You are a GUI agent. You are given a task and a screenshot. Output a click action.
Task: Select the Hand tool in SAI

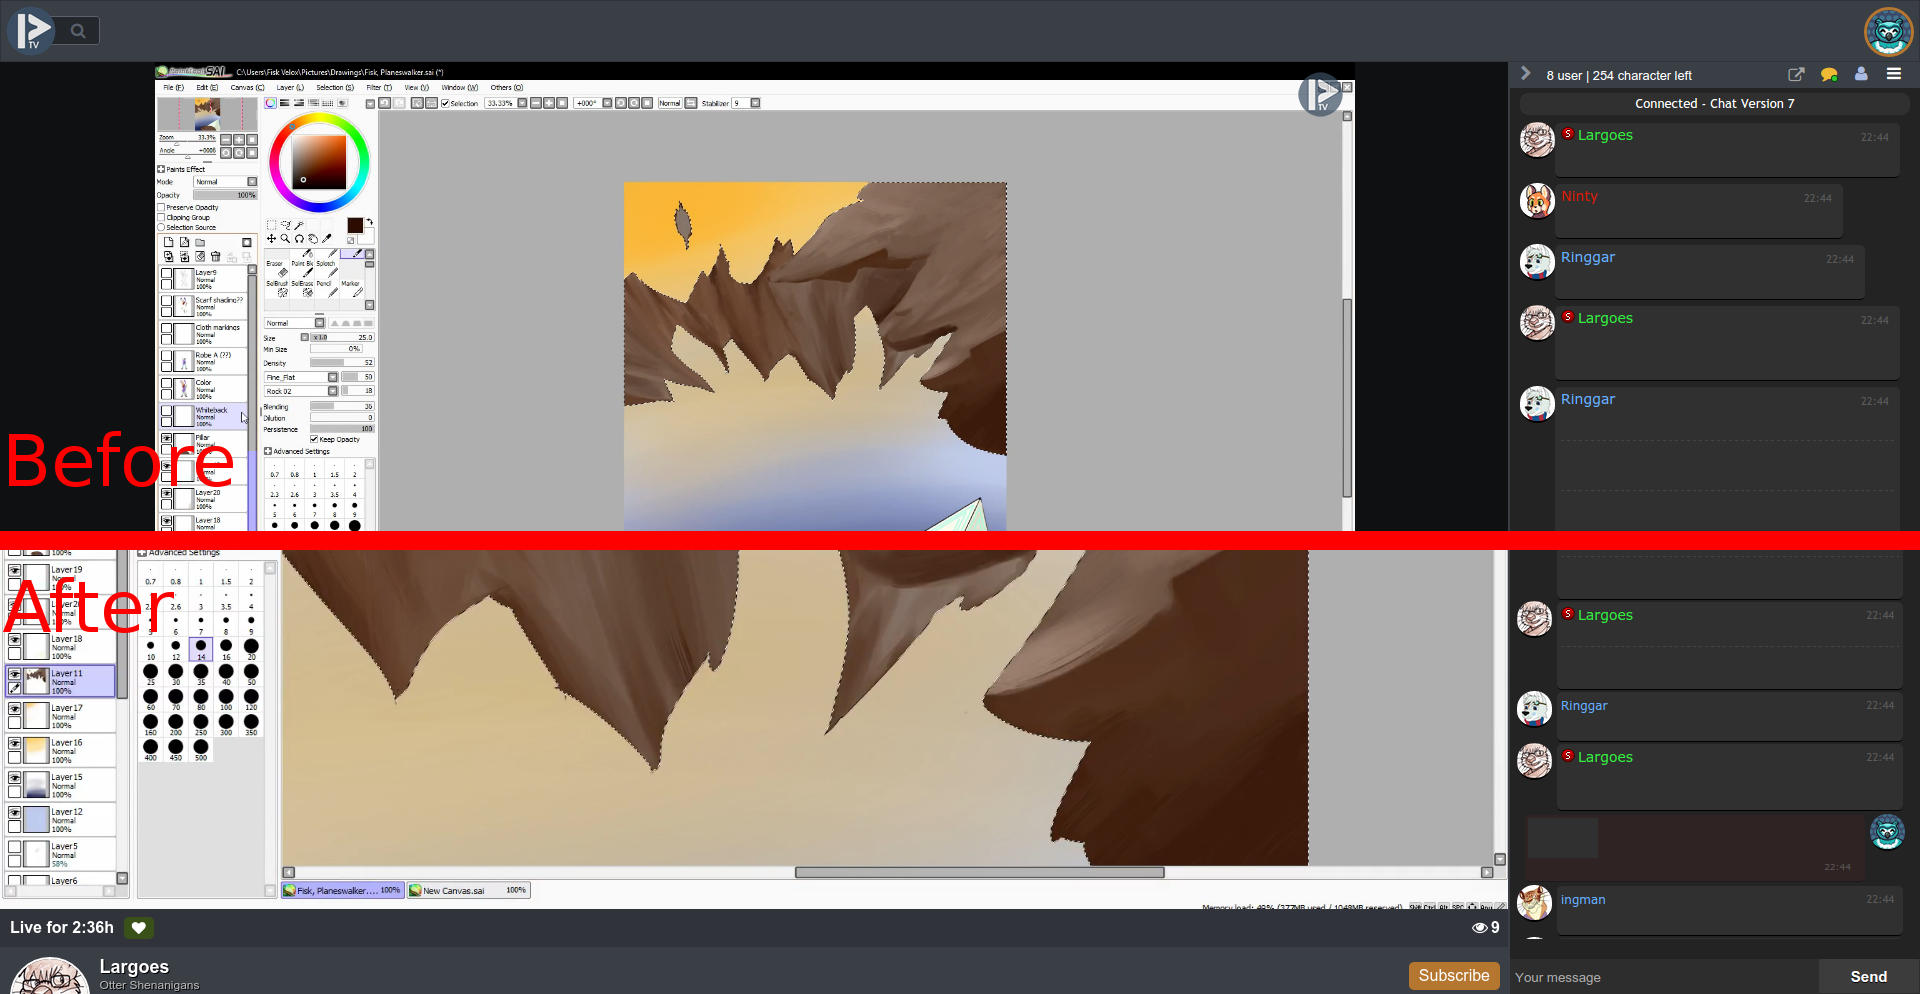click(313, 239)
